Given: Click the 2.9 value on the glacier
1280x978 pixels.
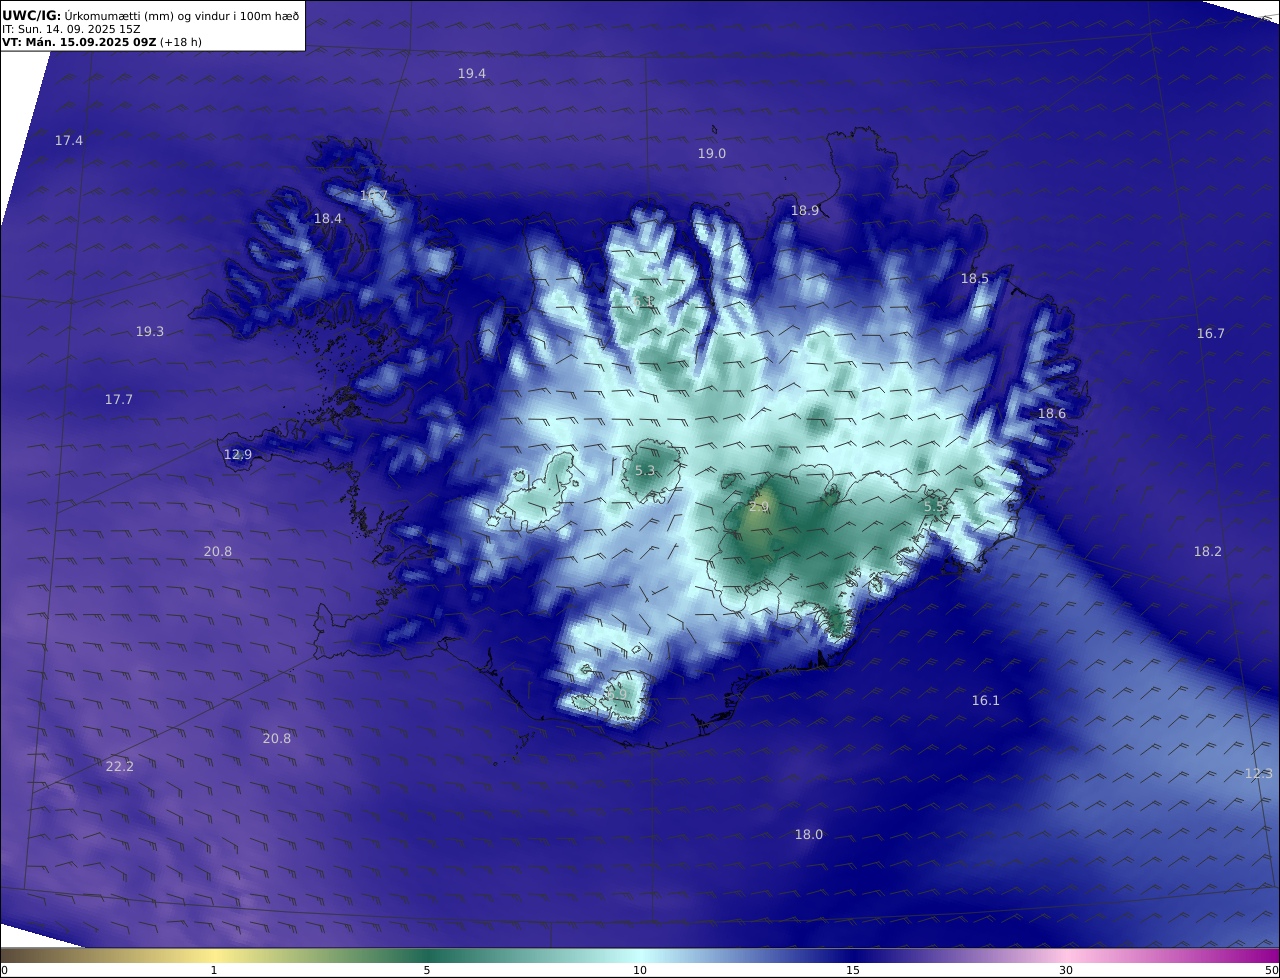Looking at the screenshot, I should tap(759, 507).
